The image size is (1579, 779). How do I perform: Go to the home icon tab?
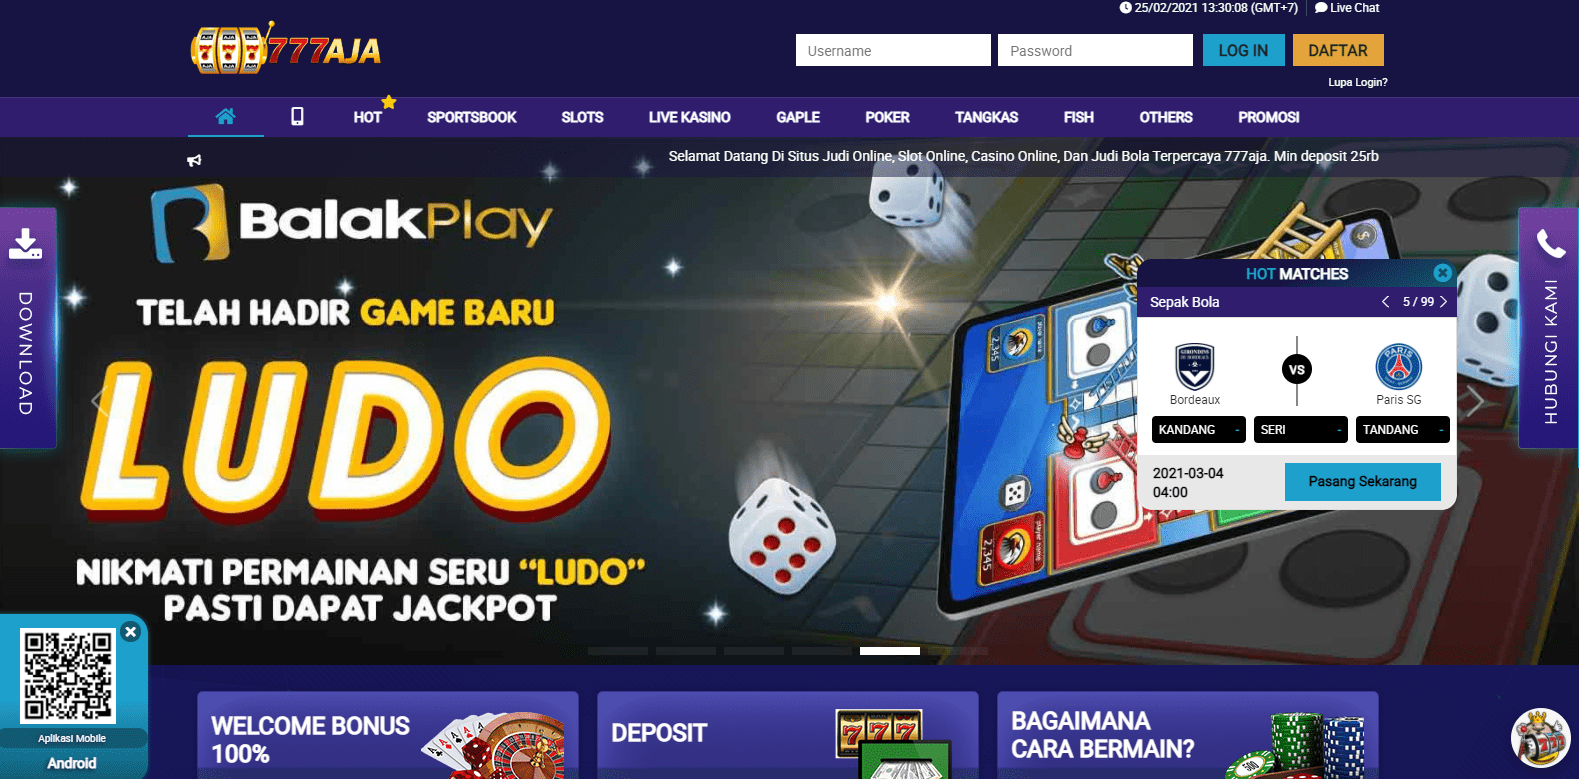(225, 116)
